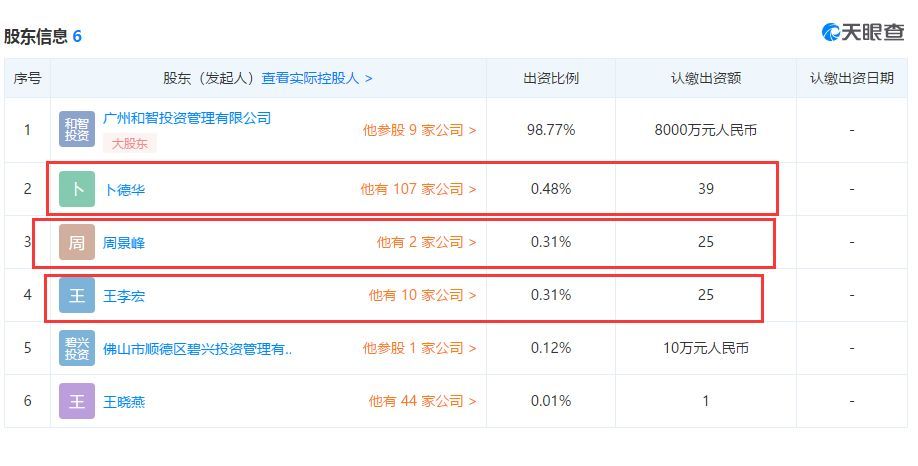Open shareholder 王晓燕 profile
Viewport: 918px width, 466px height.
click(124, 402)
